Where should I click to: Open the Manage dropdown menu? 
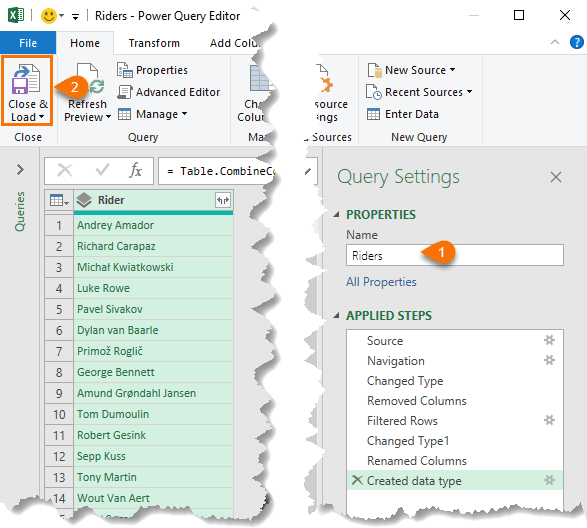[152, 114]
